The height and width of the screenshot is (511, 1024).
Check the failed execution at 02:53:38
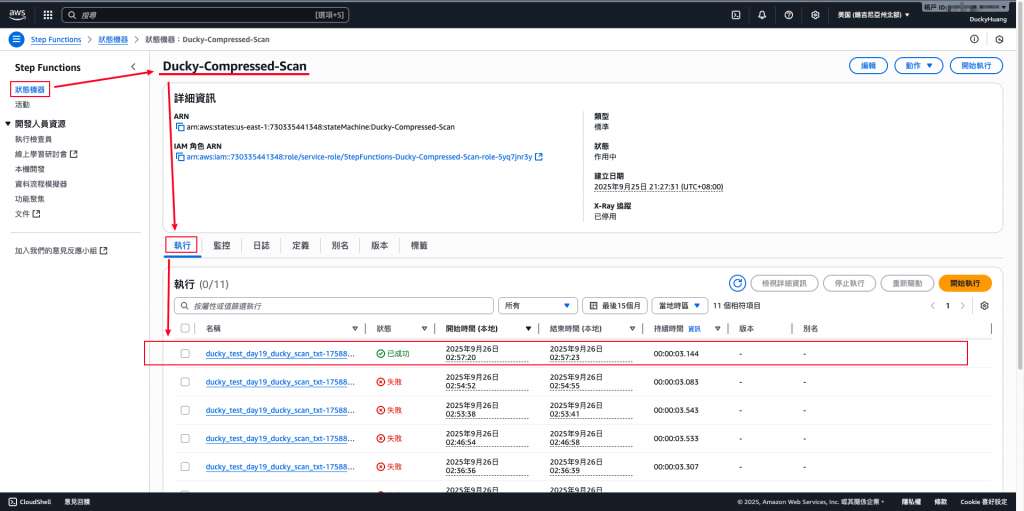tap(185, 410)
